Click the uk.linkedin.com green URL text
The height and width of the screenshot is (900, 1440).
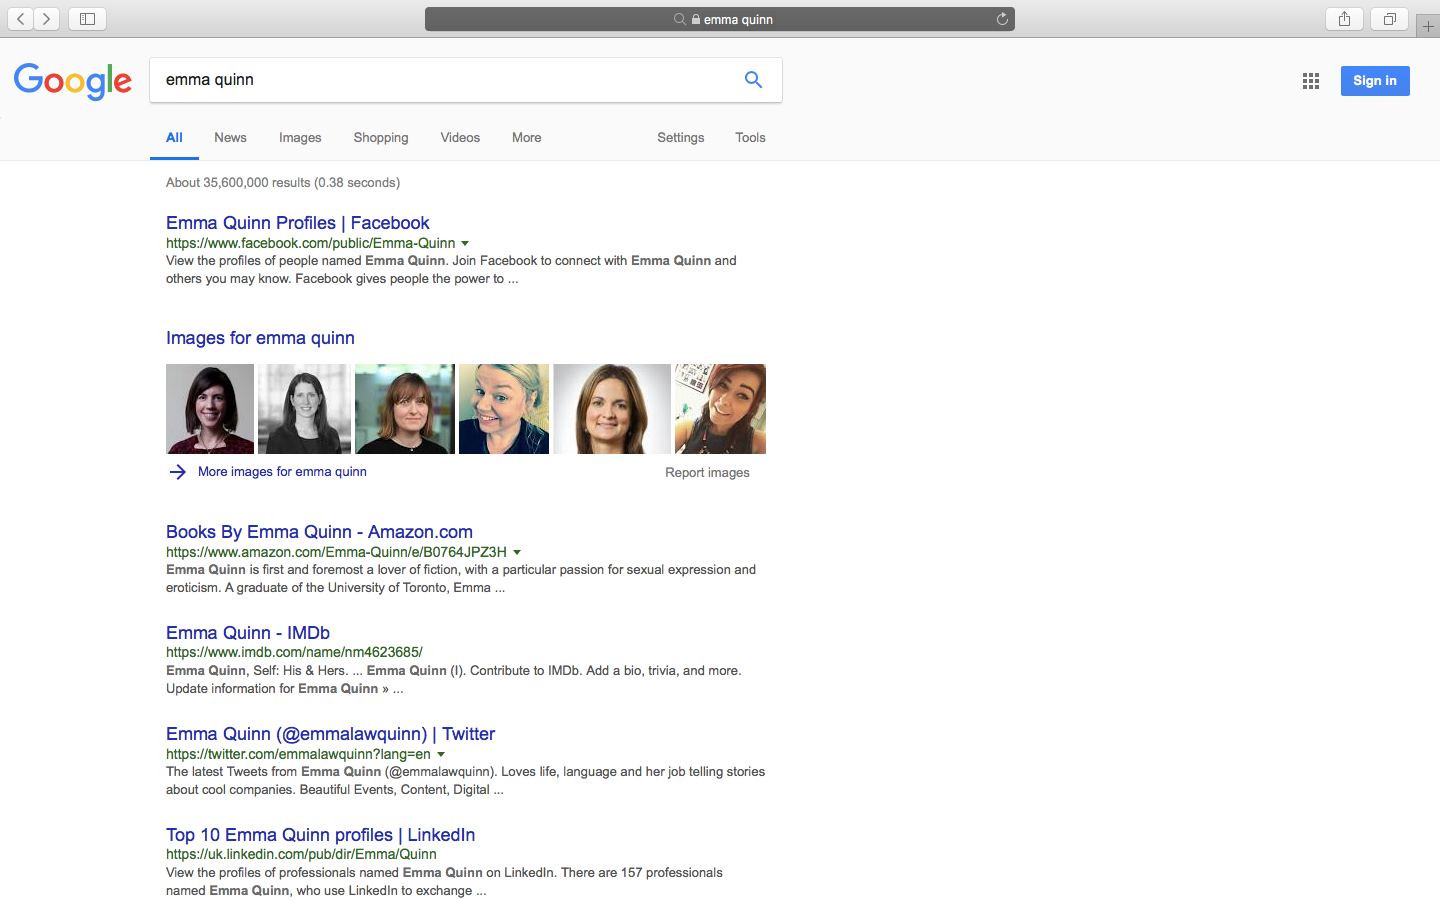(x=301, y=854)
